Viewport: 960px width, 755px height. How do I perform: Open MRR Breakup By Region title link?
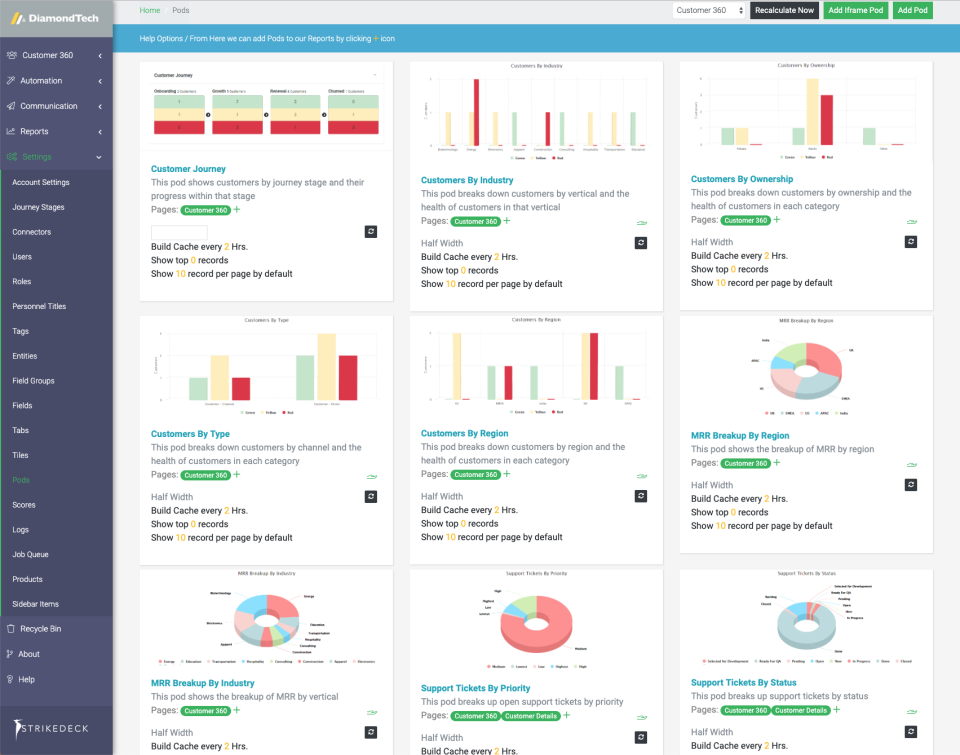click(740, 436)
